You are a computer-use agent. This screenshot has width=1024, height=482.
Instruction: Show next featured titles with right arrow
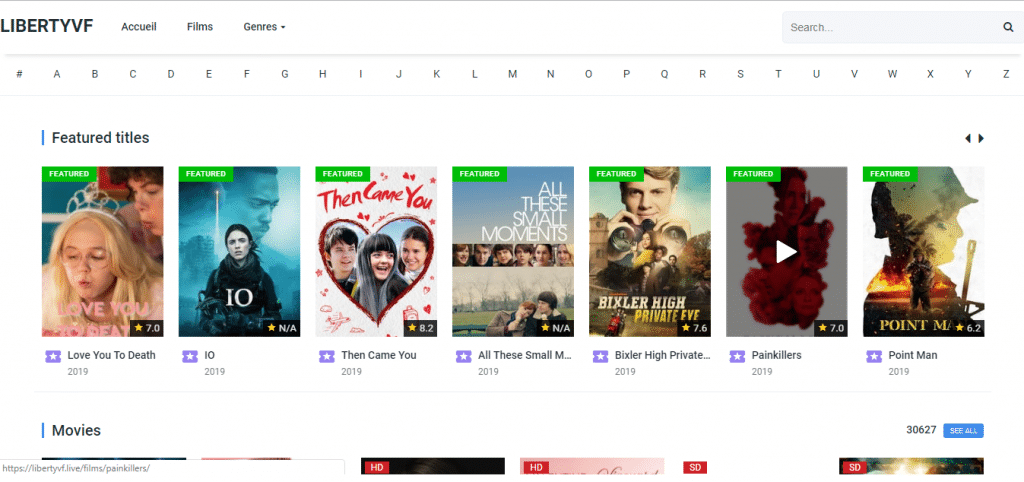(981, 138)
